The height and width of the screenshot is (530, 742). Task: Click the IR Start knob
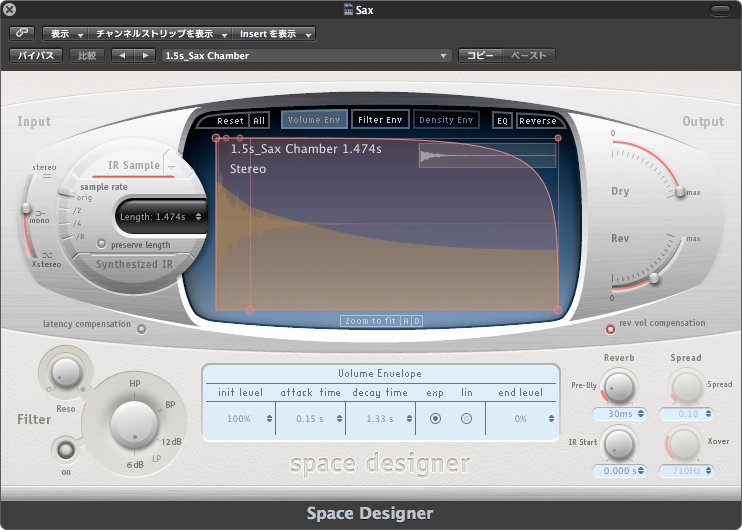point(619,443)
